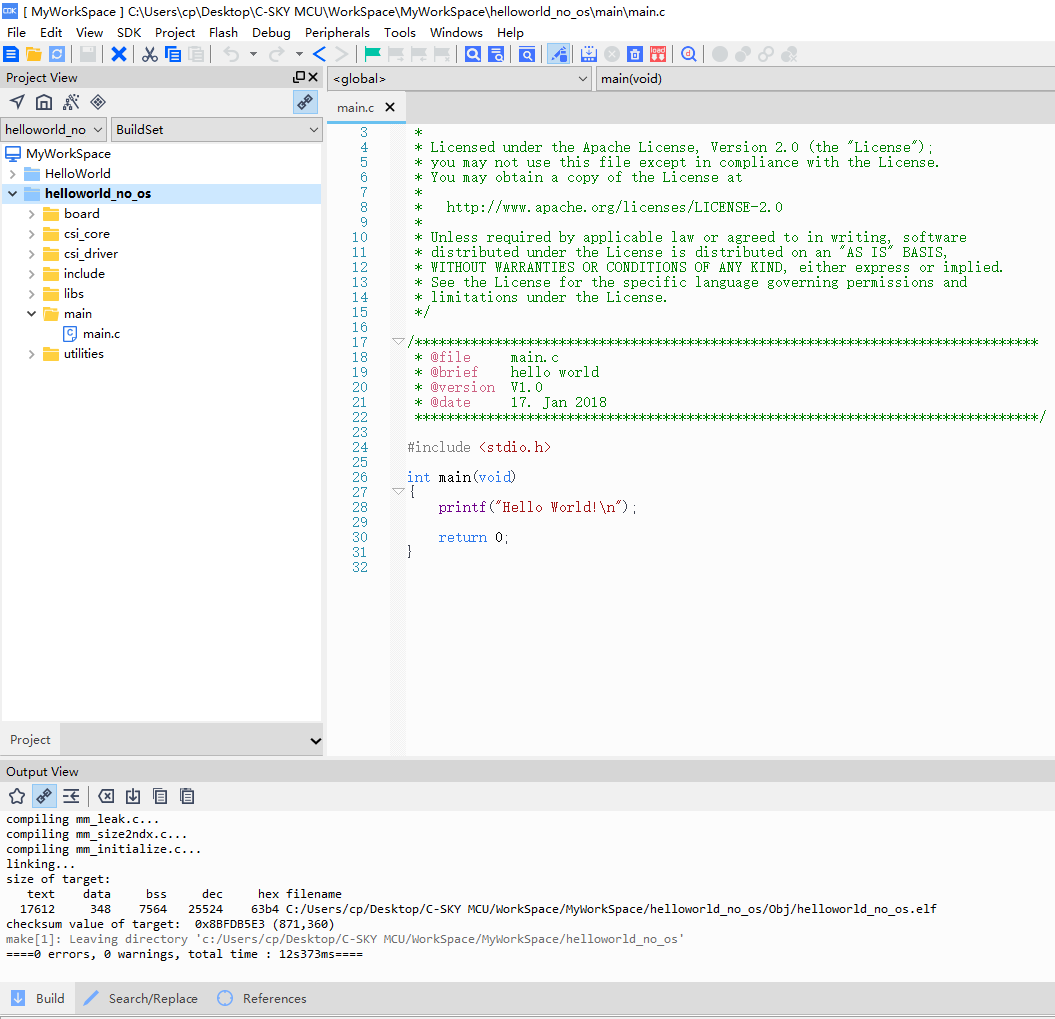Open the SDK menu

coord(129,32)
